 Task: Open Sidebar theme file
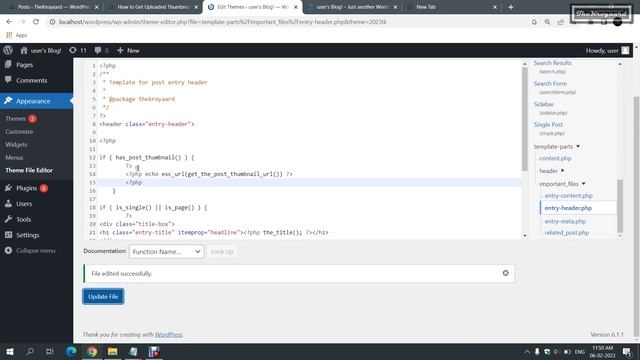544,104
